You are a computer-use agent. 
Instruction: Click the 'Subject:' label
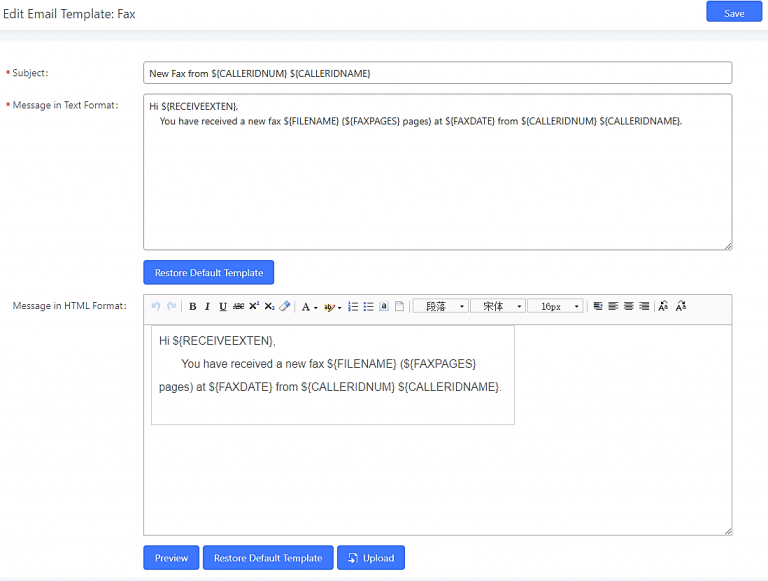click(x=30, y=73)
